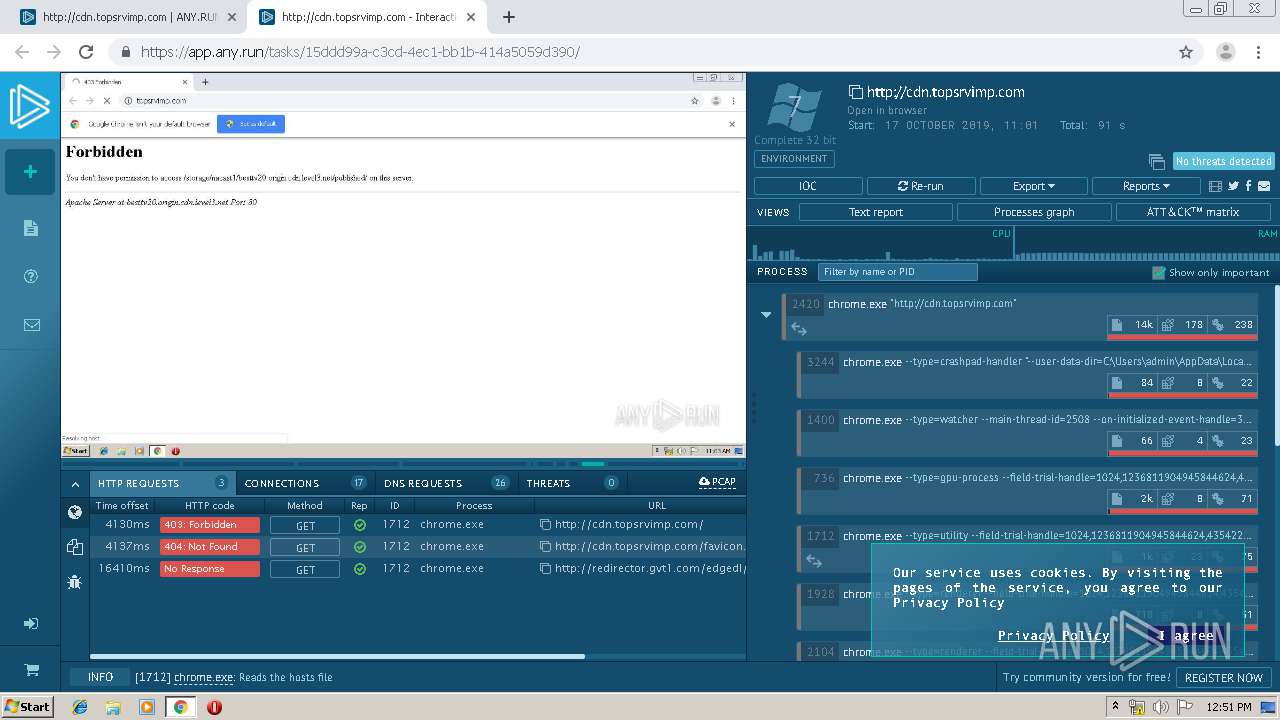The height and width of the screenshot is (720, 1280).
Task: Share the task on Twitter
Action: 1233,186
